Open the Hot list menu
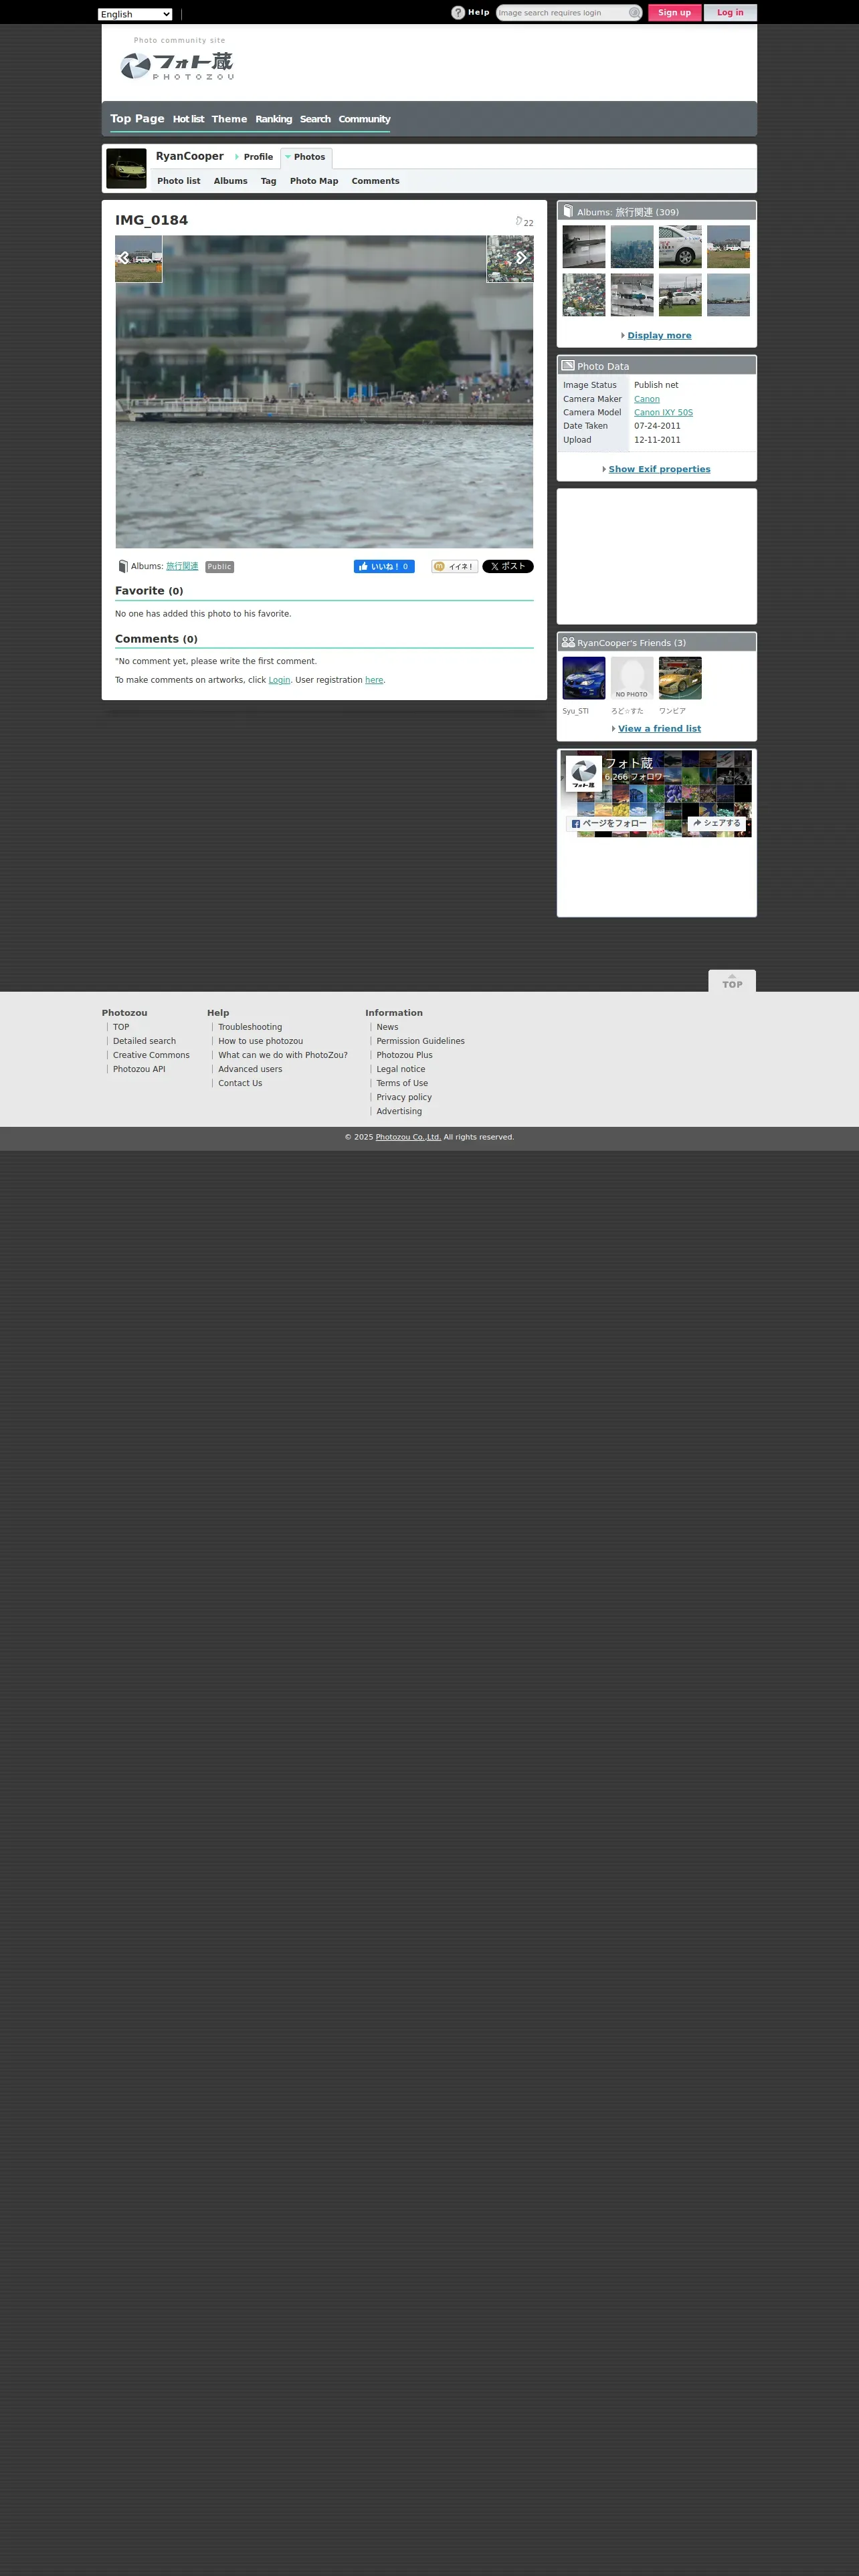 188,119
